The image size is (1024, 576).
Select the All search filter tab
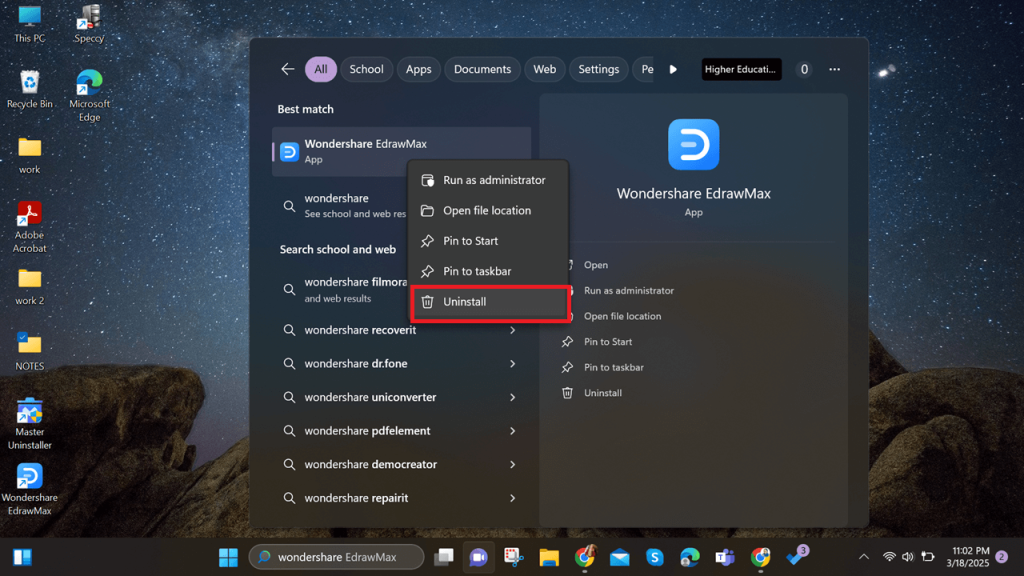[321, 69]
